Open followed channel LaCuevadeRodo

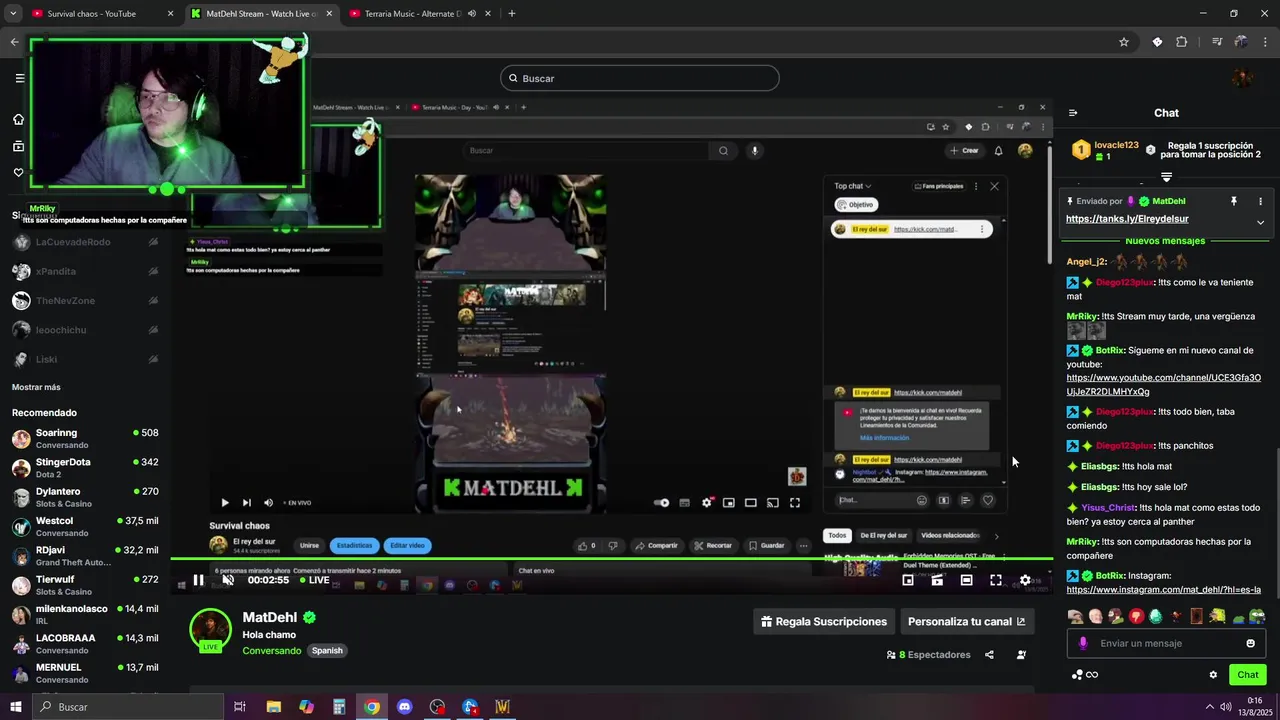[x=85, y=242]
